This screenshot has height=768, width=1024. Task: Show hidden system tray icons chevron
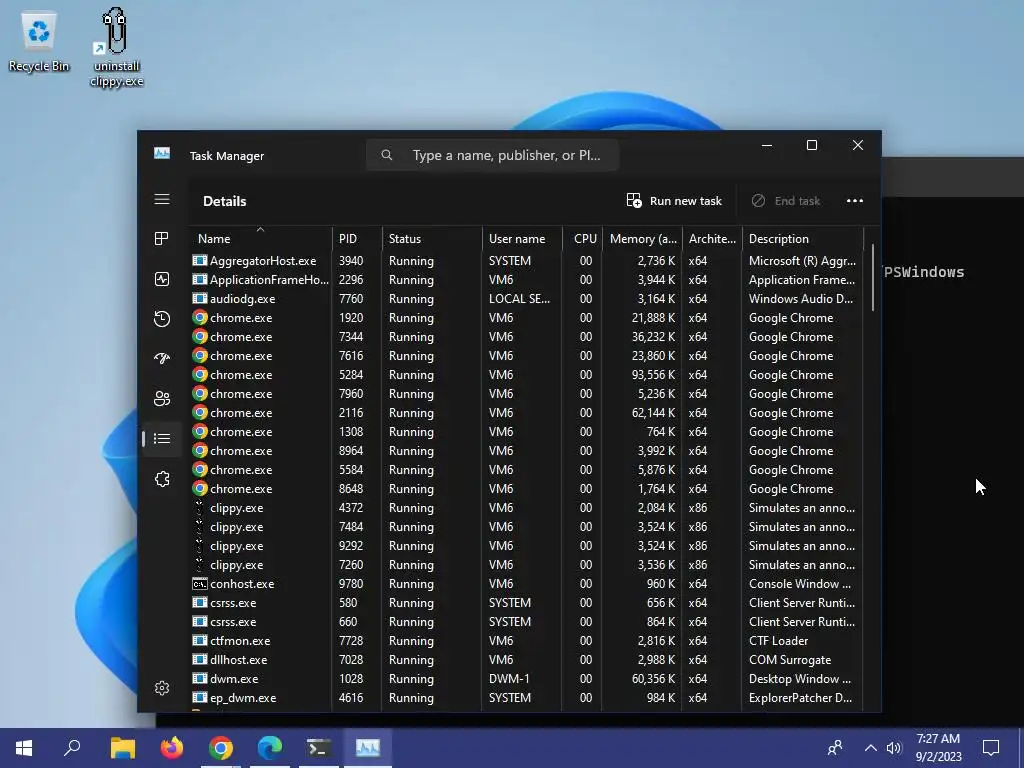coord(871,748)
